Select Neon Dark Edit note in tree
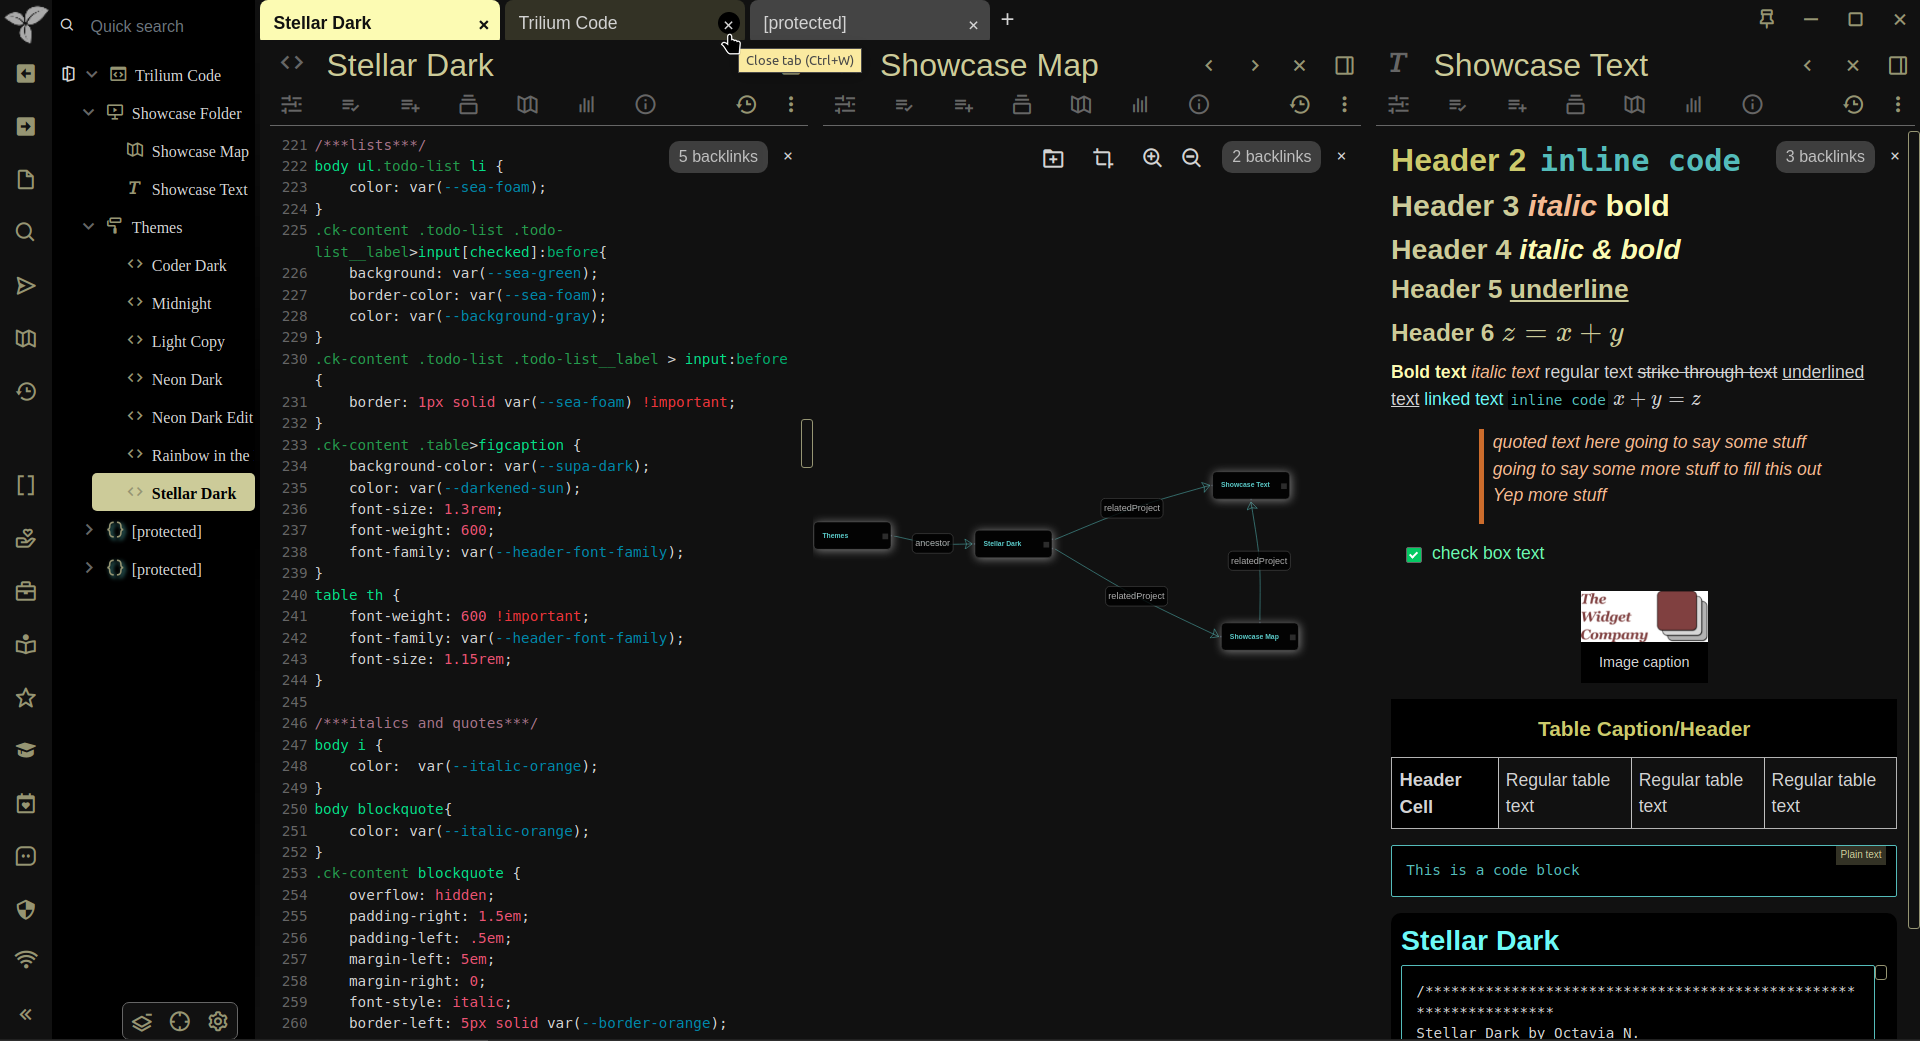The image size is (1920, 1041). pyautogui.click(x=202, y=417)
